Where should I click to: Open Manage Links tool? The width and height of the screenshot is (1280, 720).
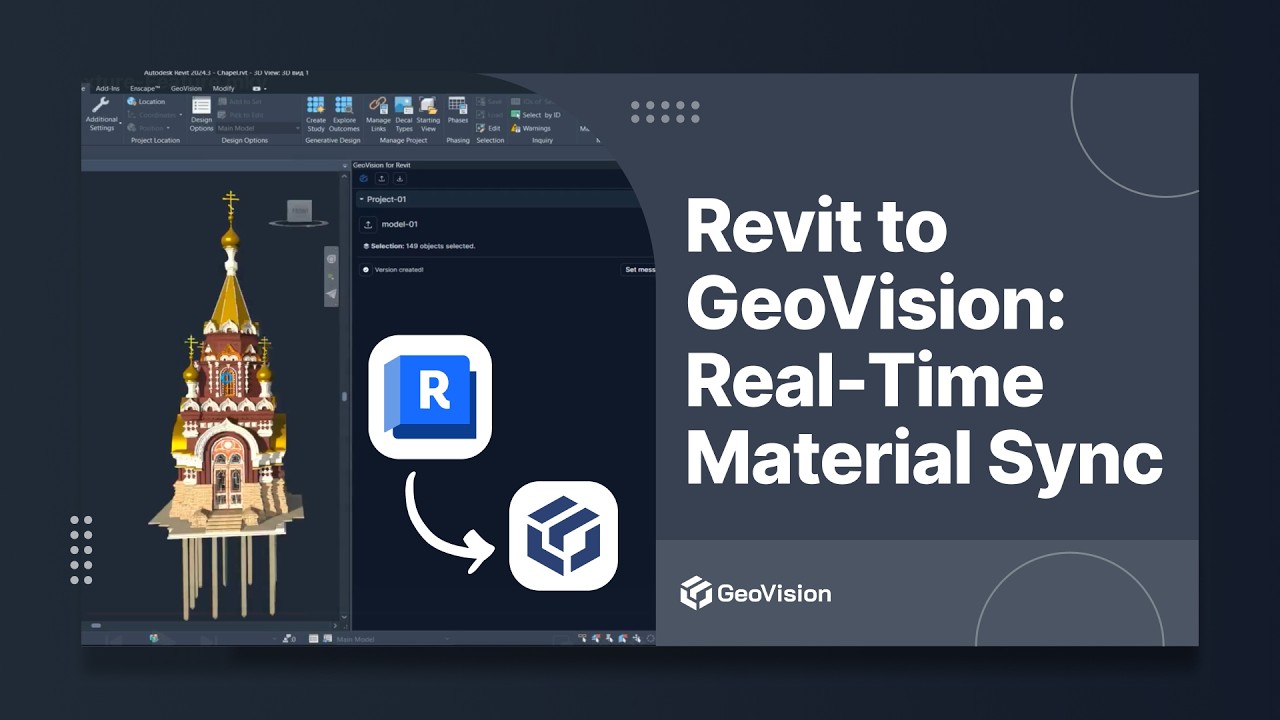pos(378,114)
